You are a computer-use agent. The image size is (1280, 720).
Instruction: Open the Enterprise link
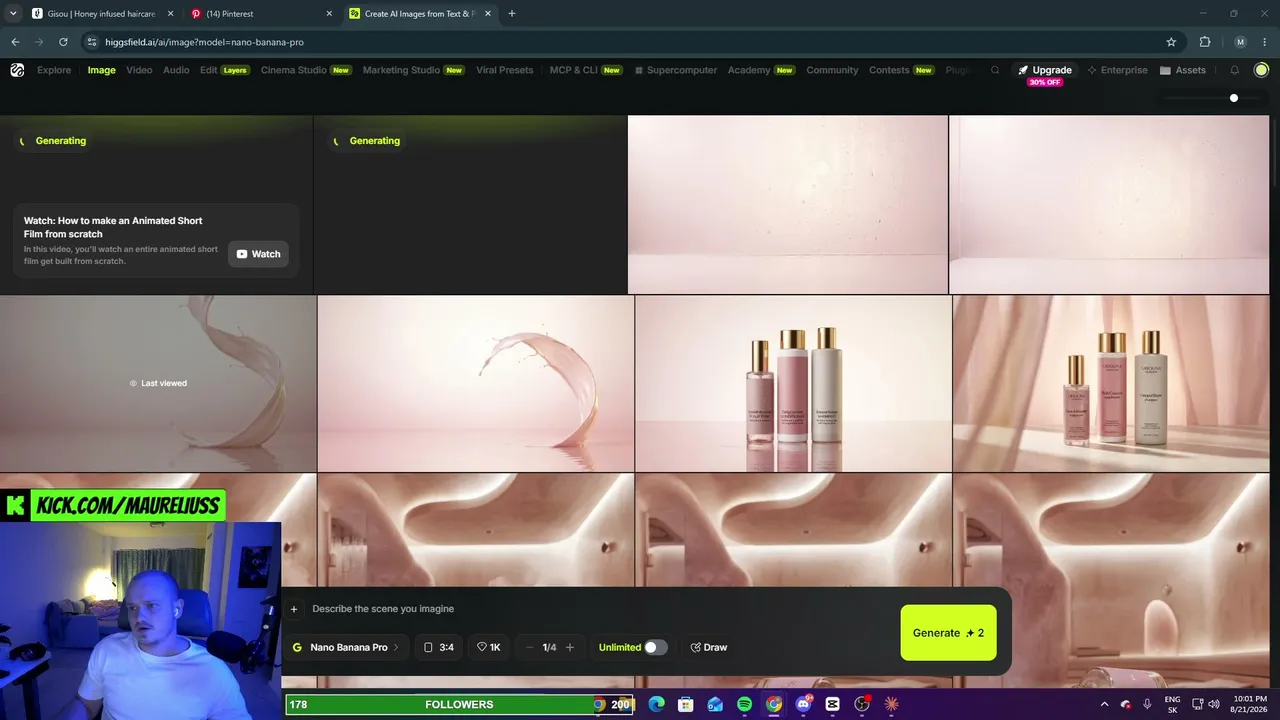[1117, 70]
